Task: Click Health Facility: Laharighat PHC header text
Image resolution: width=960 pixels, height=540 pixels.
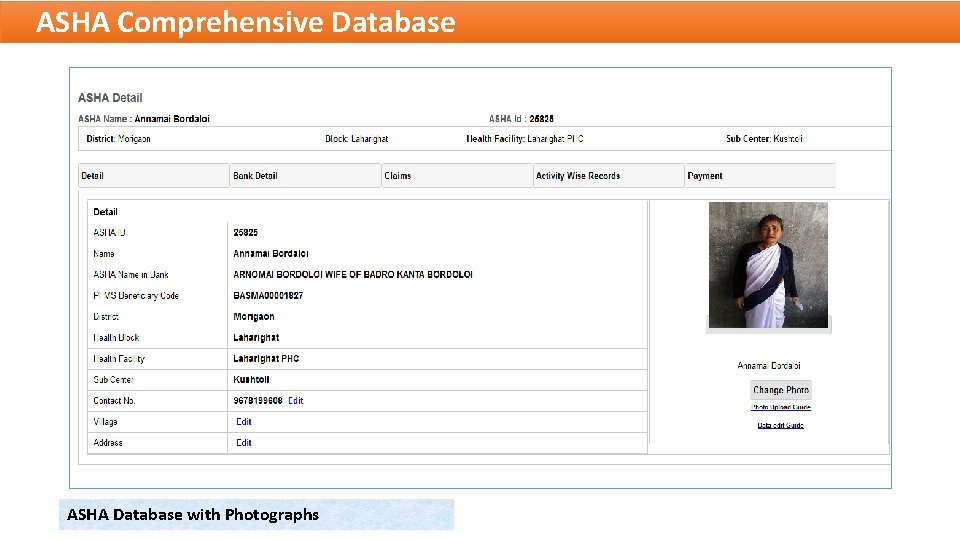Action: coord(525,138)
